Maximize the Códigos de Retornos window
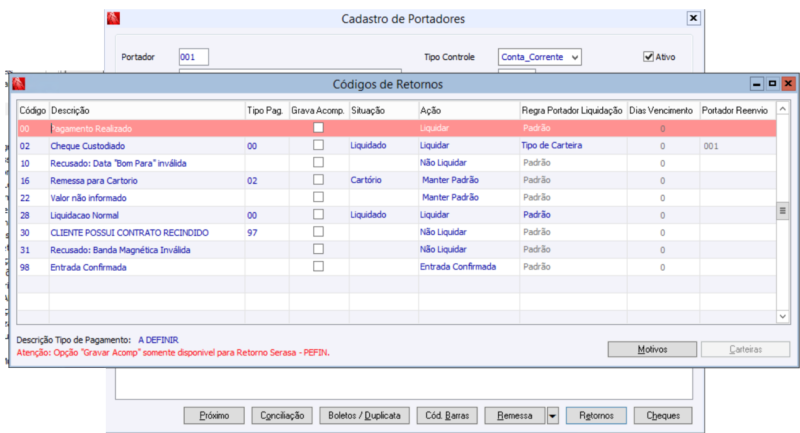Screen dimensions: 800x433 772,84
